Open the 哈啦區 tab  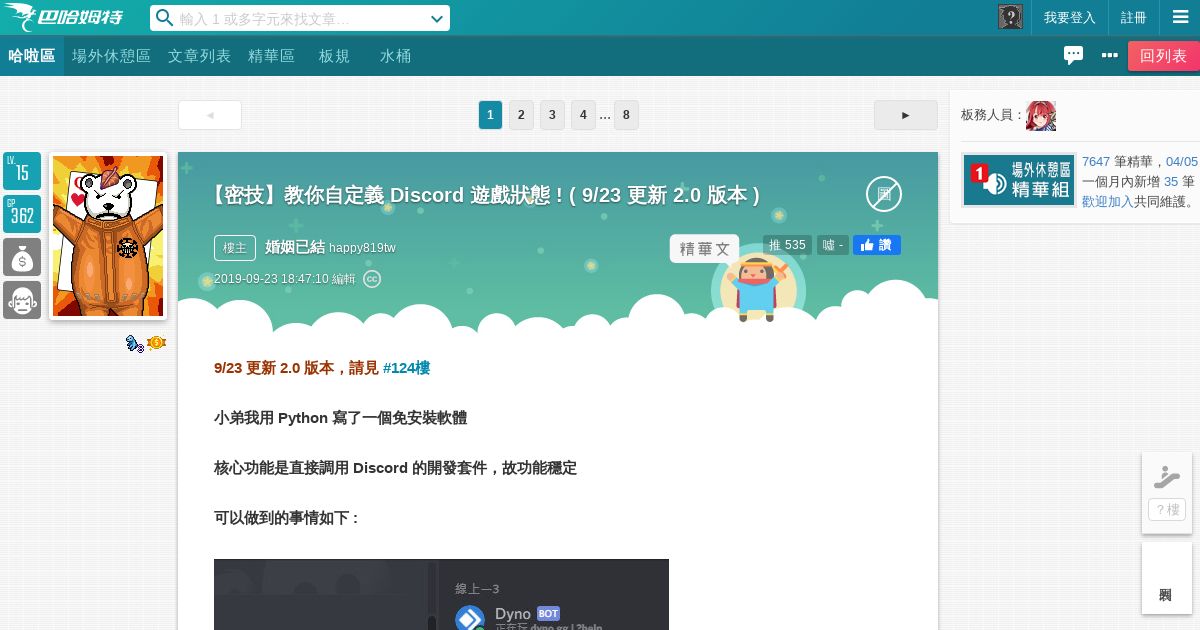tap(32, 56)
